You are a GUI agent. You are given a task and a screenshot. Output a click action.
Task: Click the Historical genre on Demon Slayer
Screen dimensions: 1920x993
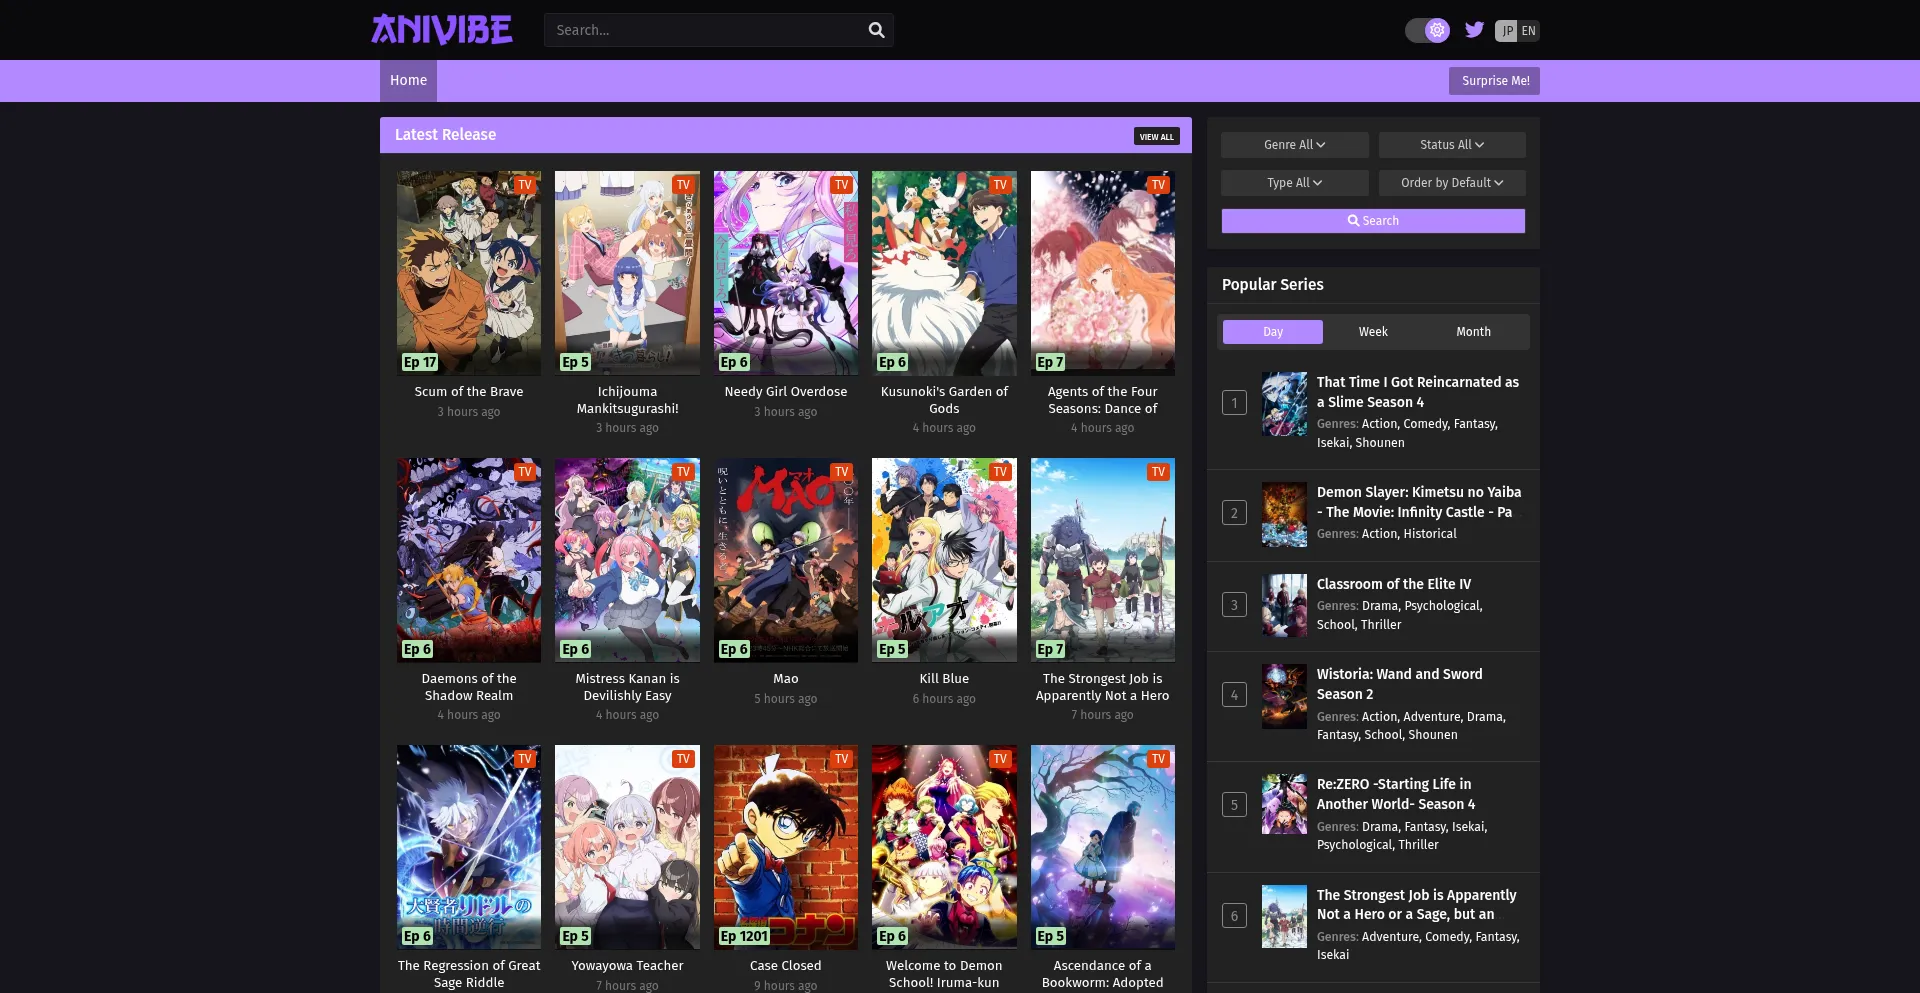[1430, 534]
